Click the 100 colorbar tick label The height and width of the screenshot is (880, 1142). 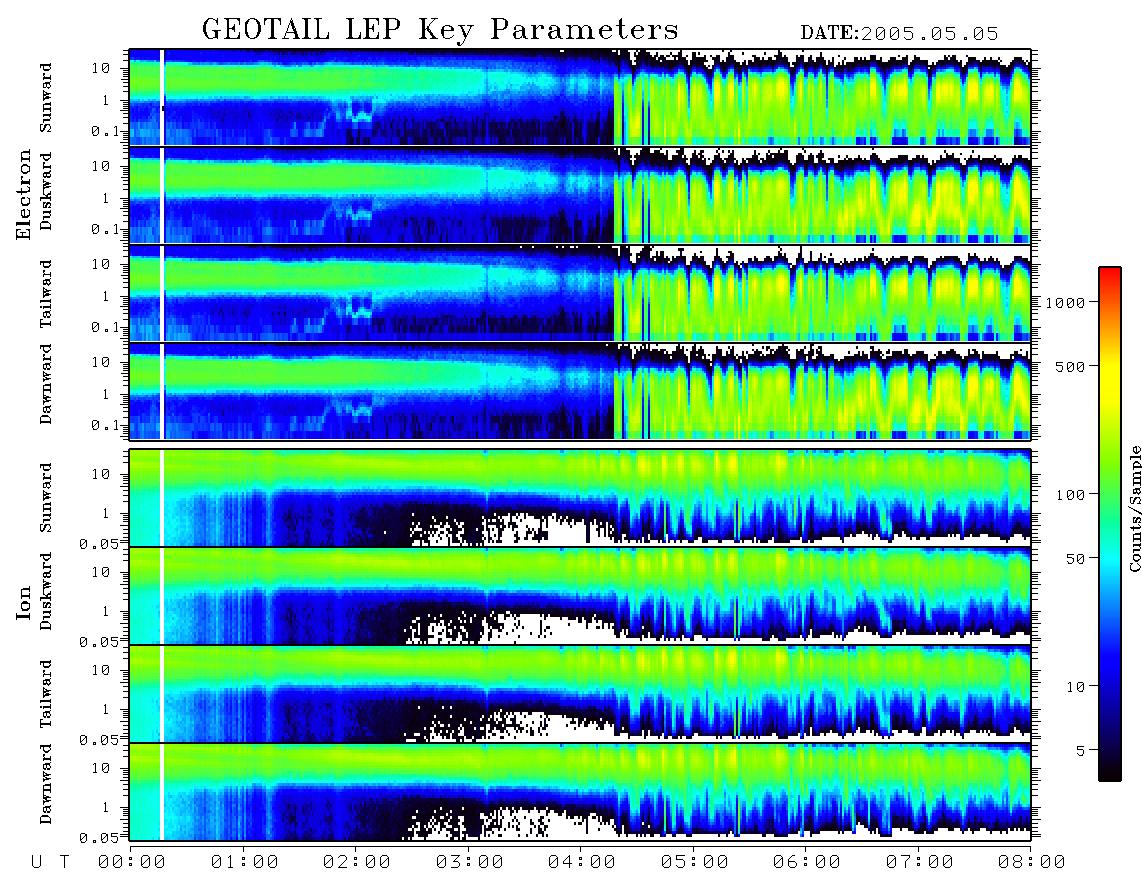[x=1070, y=495]
